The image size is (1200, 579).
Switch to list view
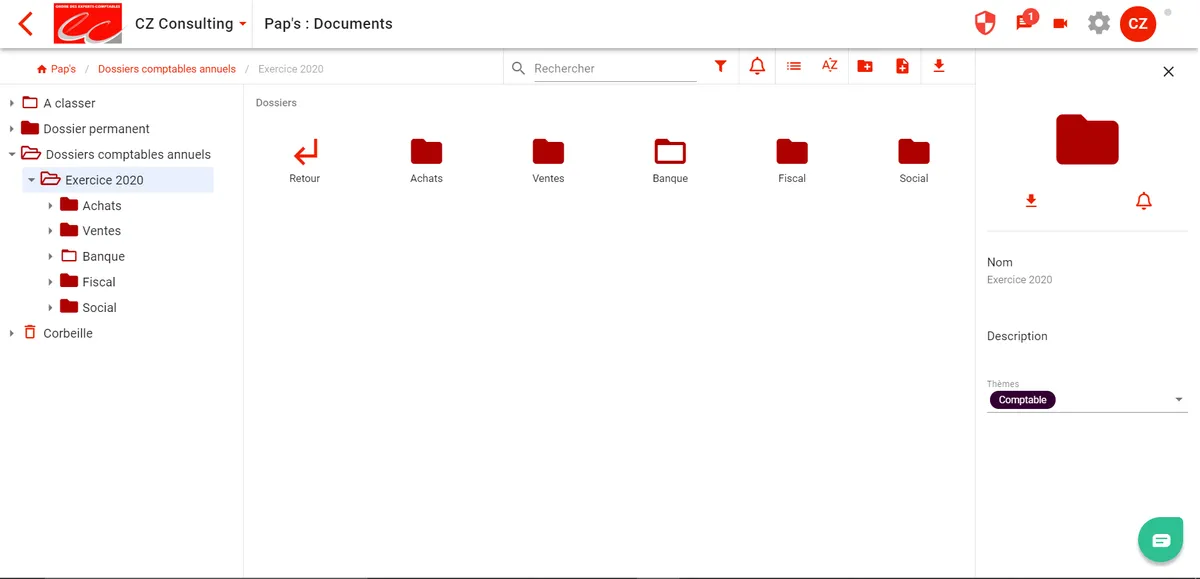pos(793,67)
